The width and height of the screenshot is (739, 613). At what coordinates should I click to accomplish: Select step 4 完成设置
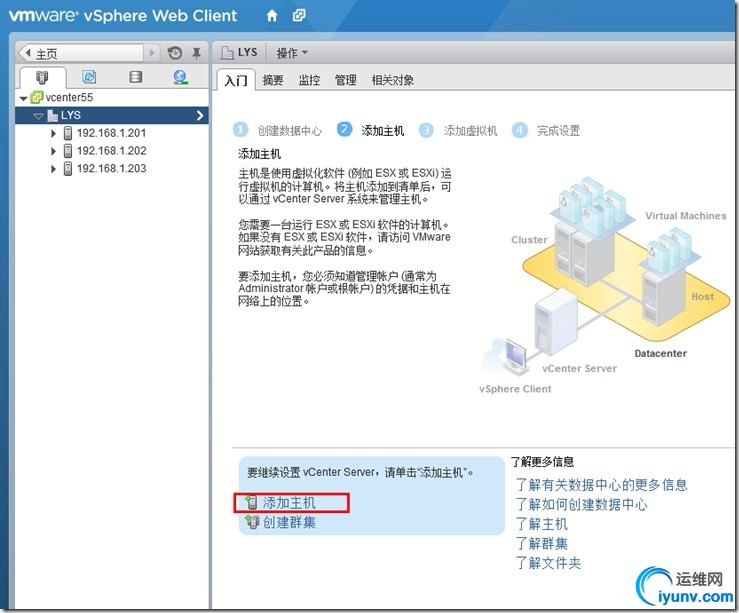click(x=546, y=130)
